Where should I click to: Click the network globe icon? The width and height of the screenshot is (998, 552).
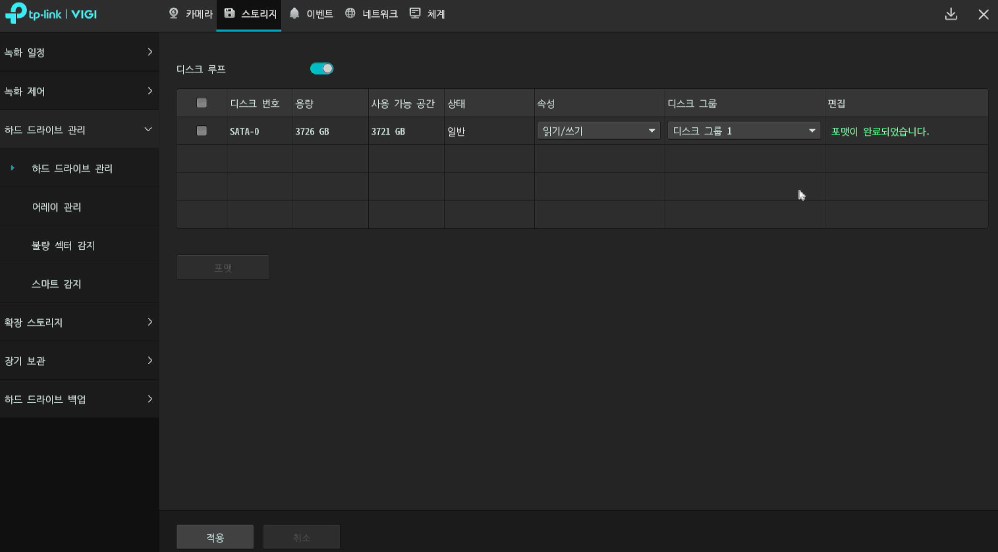[x=350, y=14]
